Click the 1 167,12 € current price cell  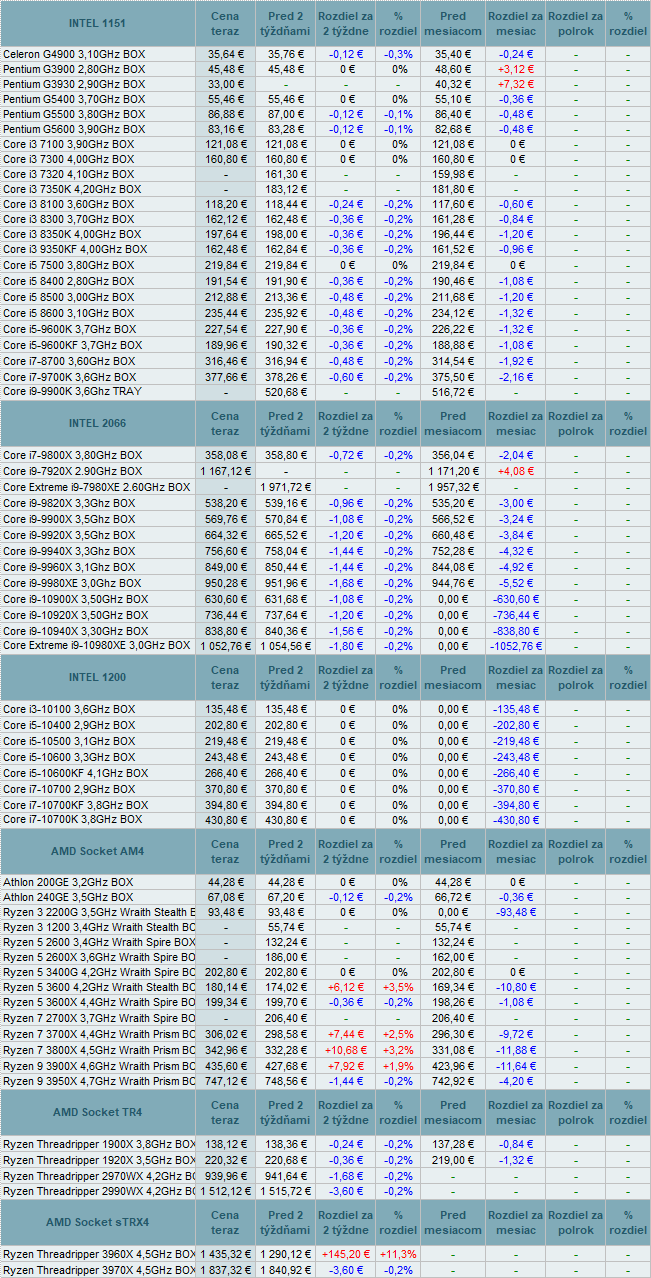[226, 471]
